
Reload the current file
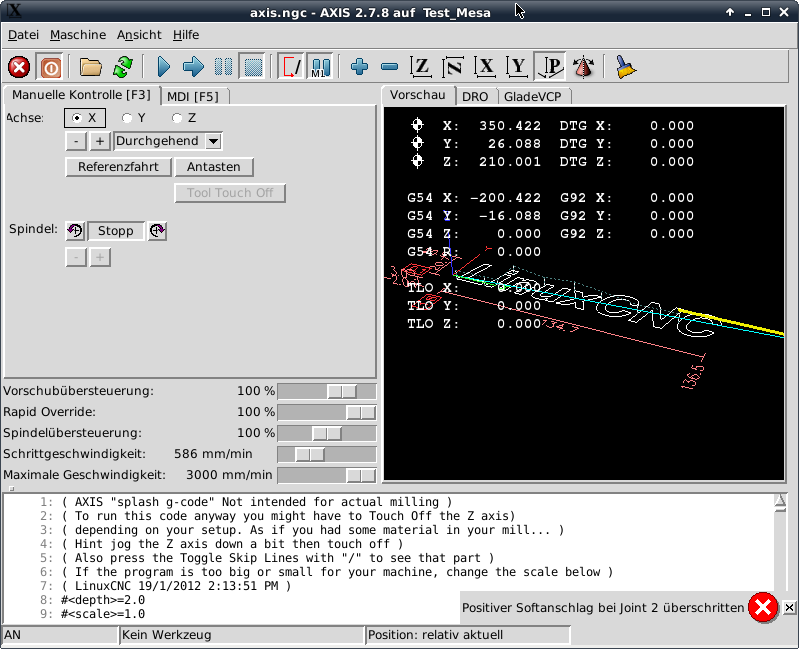tap(123, 67)
